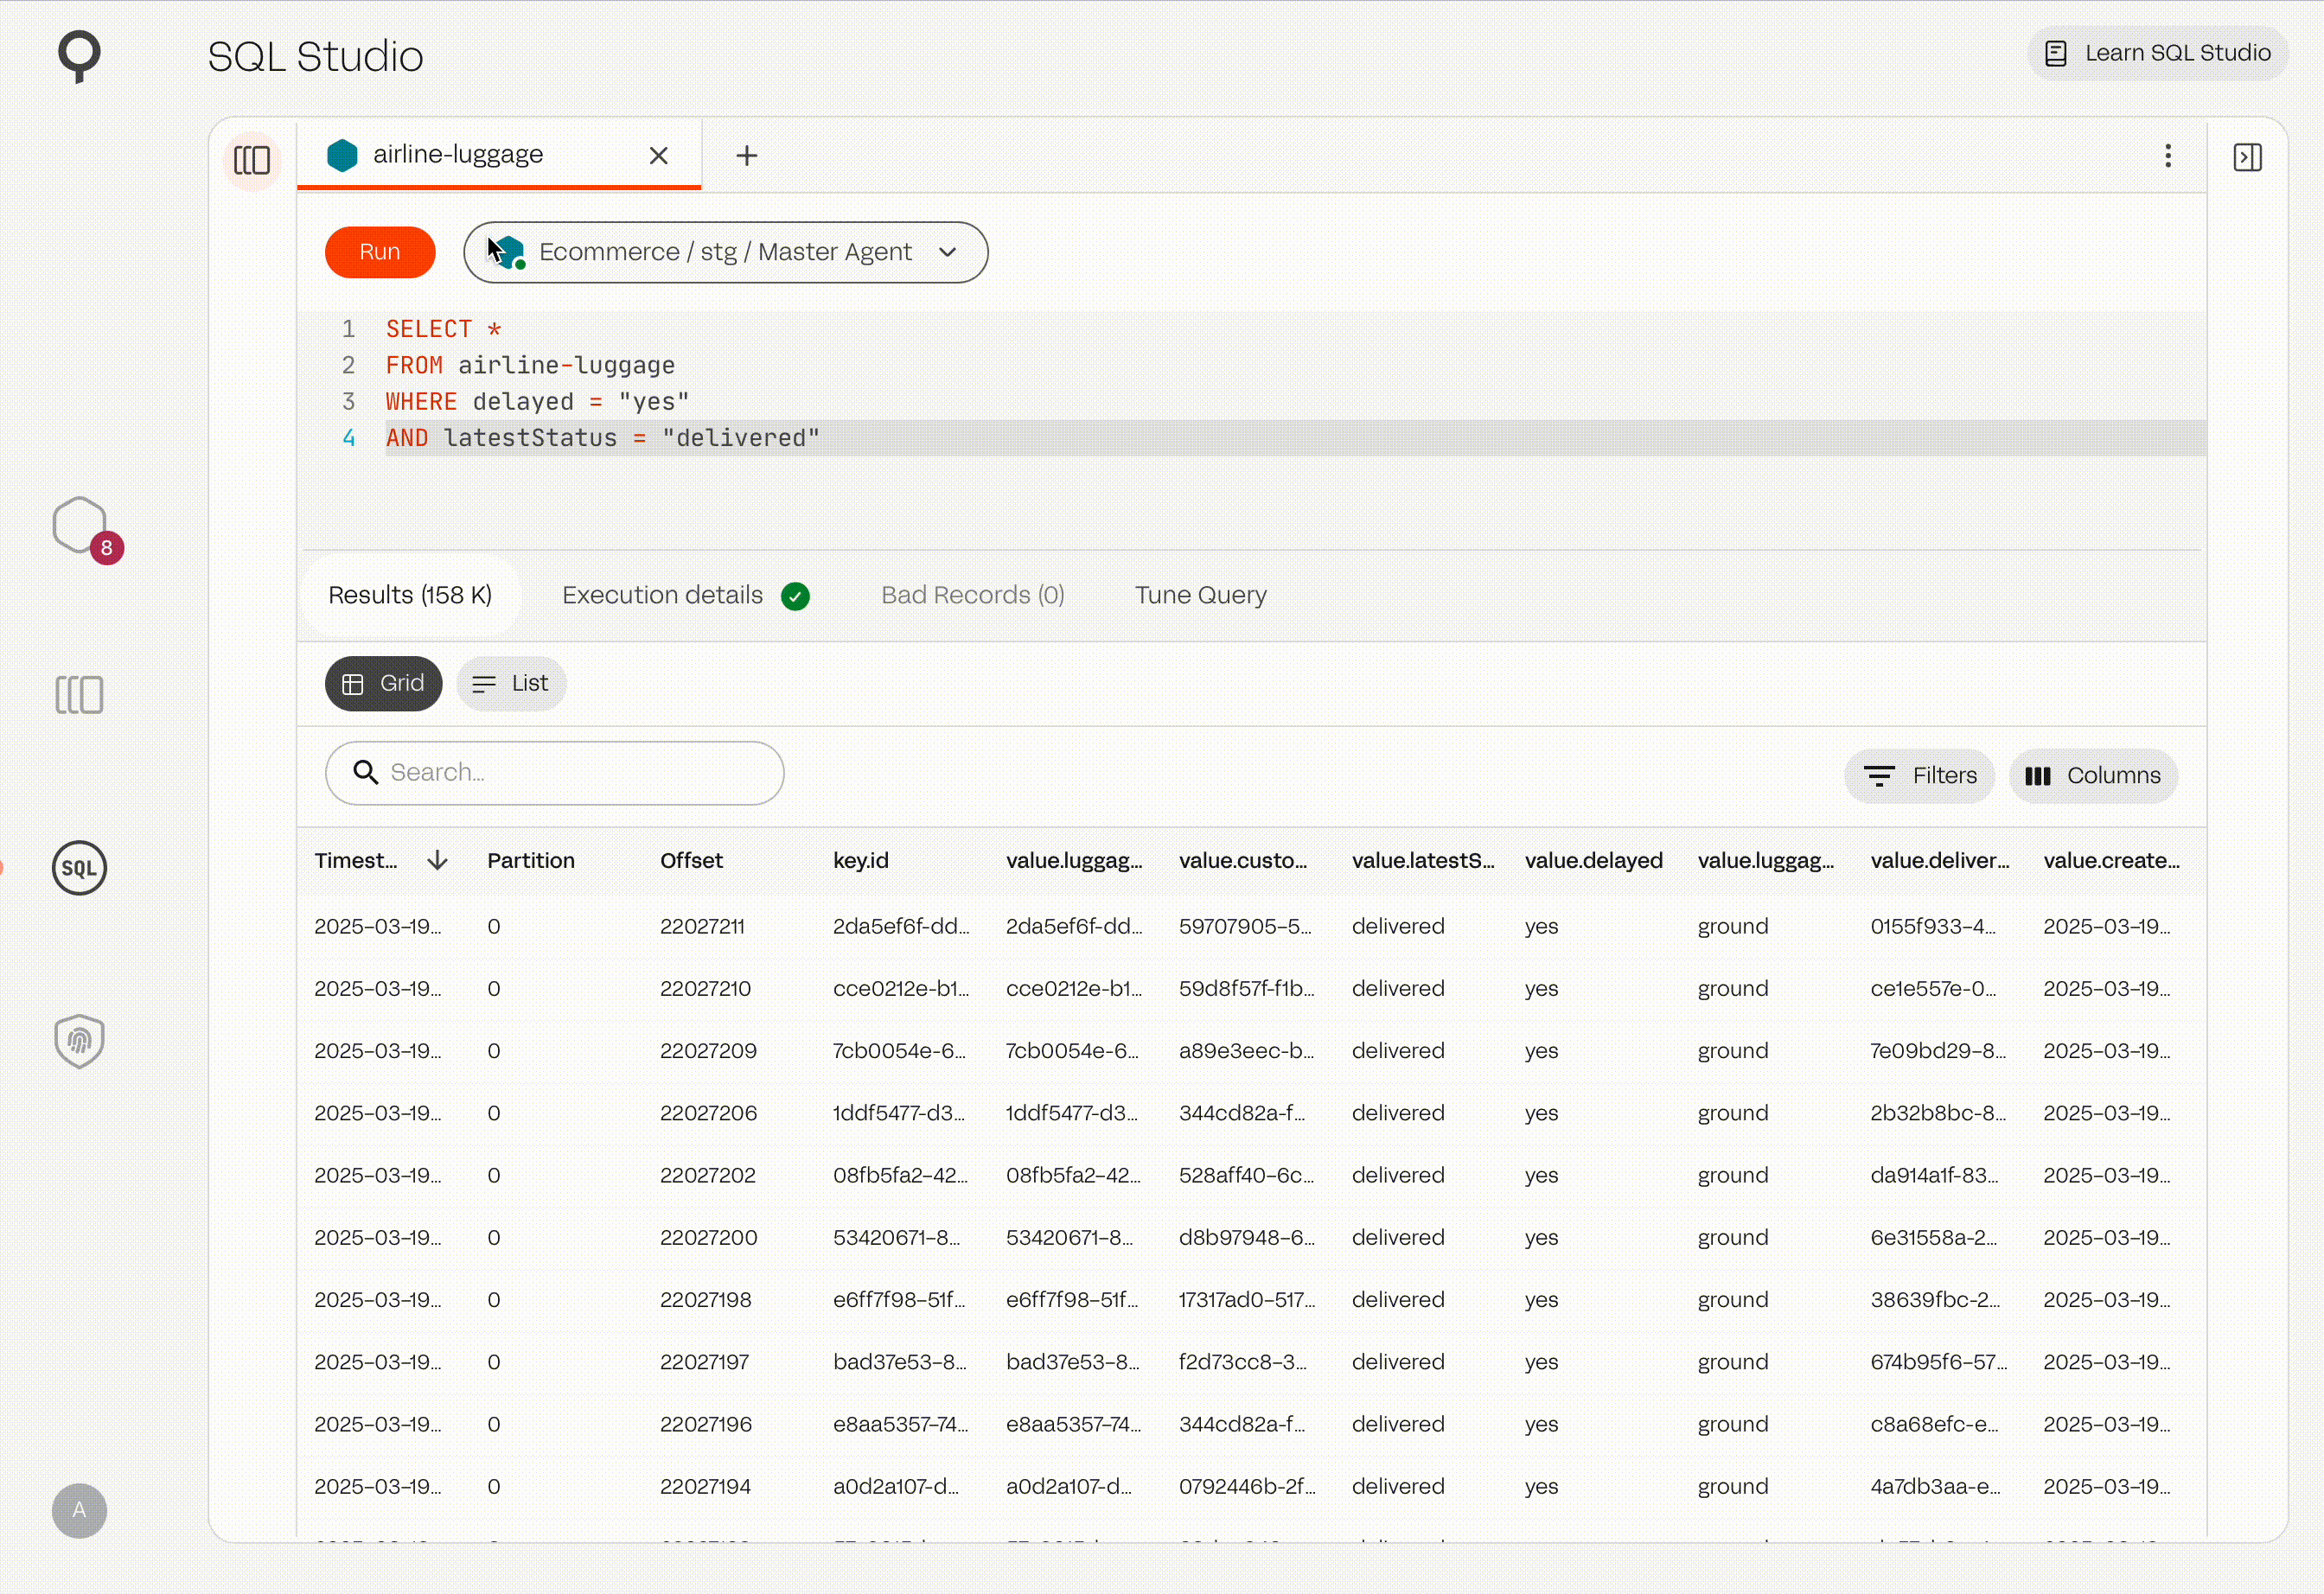Add a new query tab with plus
The image size is (2324, 1594).
click(x=746, y=156)
